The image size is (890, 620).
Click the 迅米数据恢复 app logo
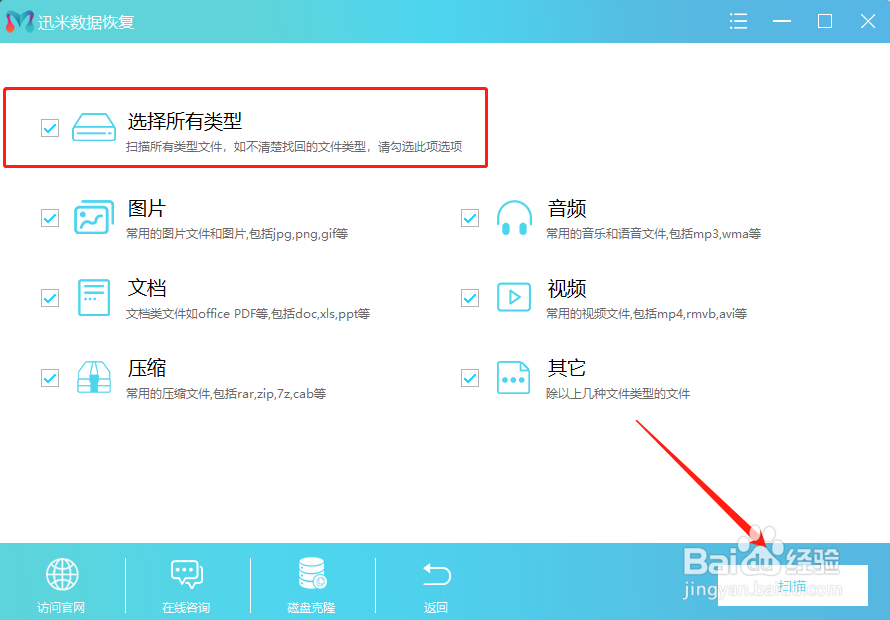[20, 22]
